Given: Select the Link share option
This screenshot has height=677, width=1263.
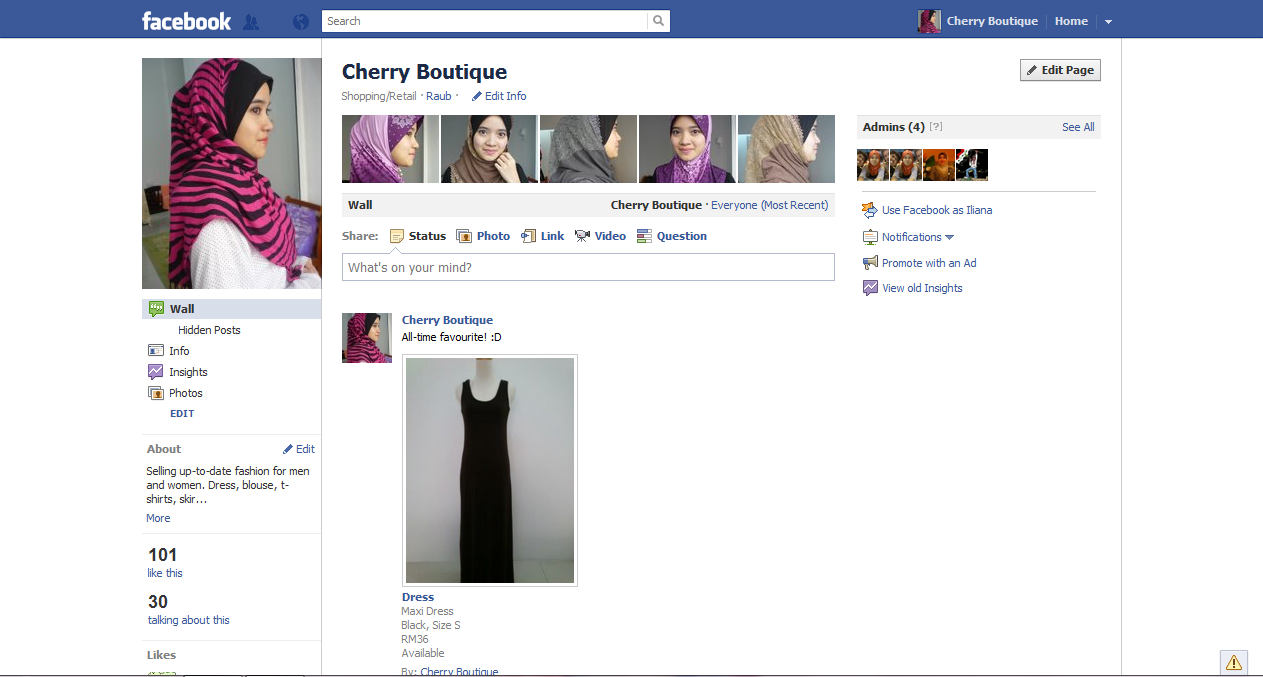Looking at the screenshot, I should click(543, 236).
